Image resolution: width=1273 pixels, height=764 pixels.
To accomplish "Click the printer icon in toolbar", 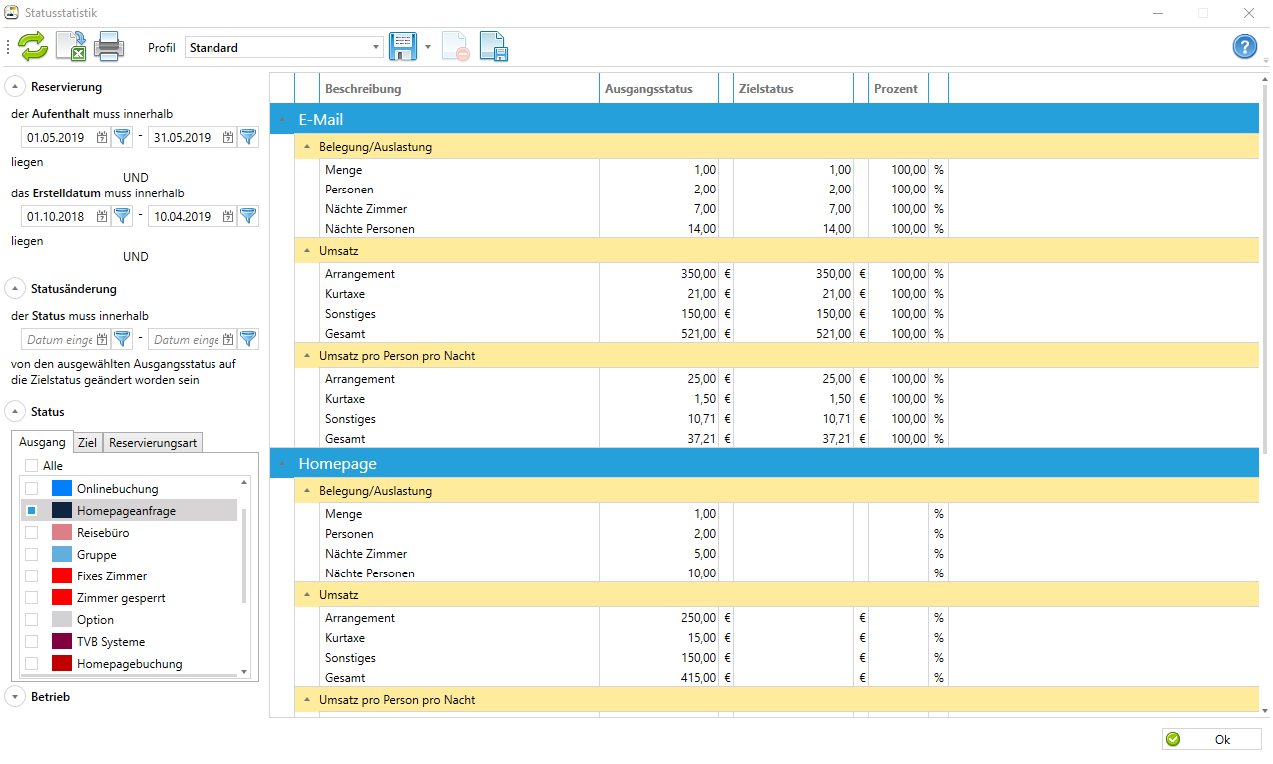I will [x=108, y=47].
